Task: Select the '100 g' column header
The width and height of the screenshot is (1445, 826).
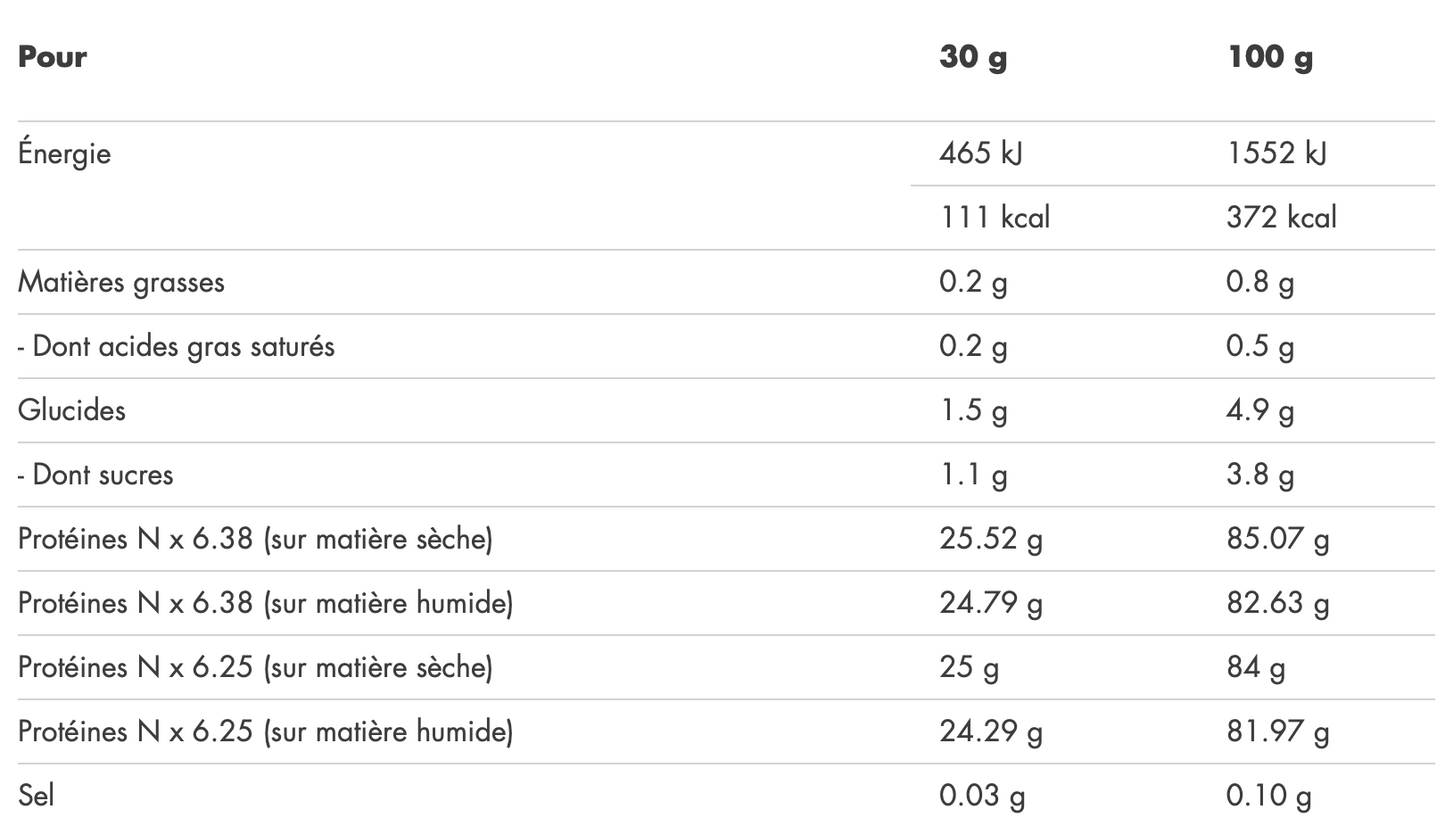Action: point(1269,57)
